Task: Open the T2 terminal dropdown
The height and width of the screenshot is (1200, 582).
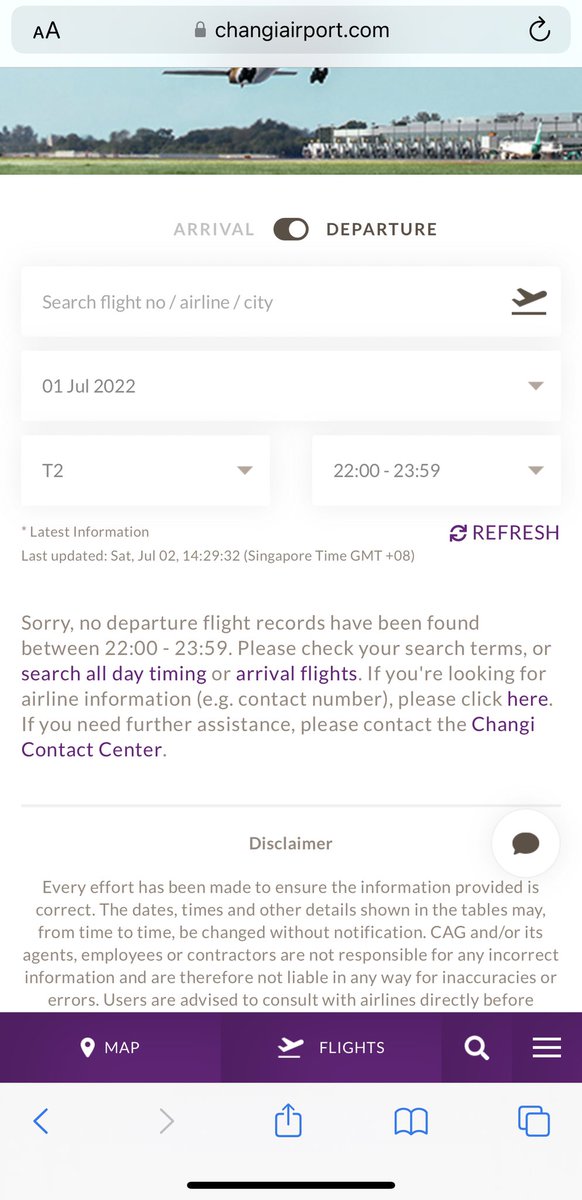Action: pyautogui.click(x=145, y=470)
